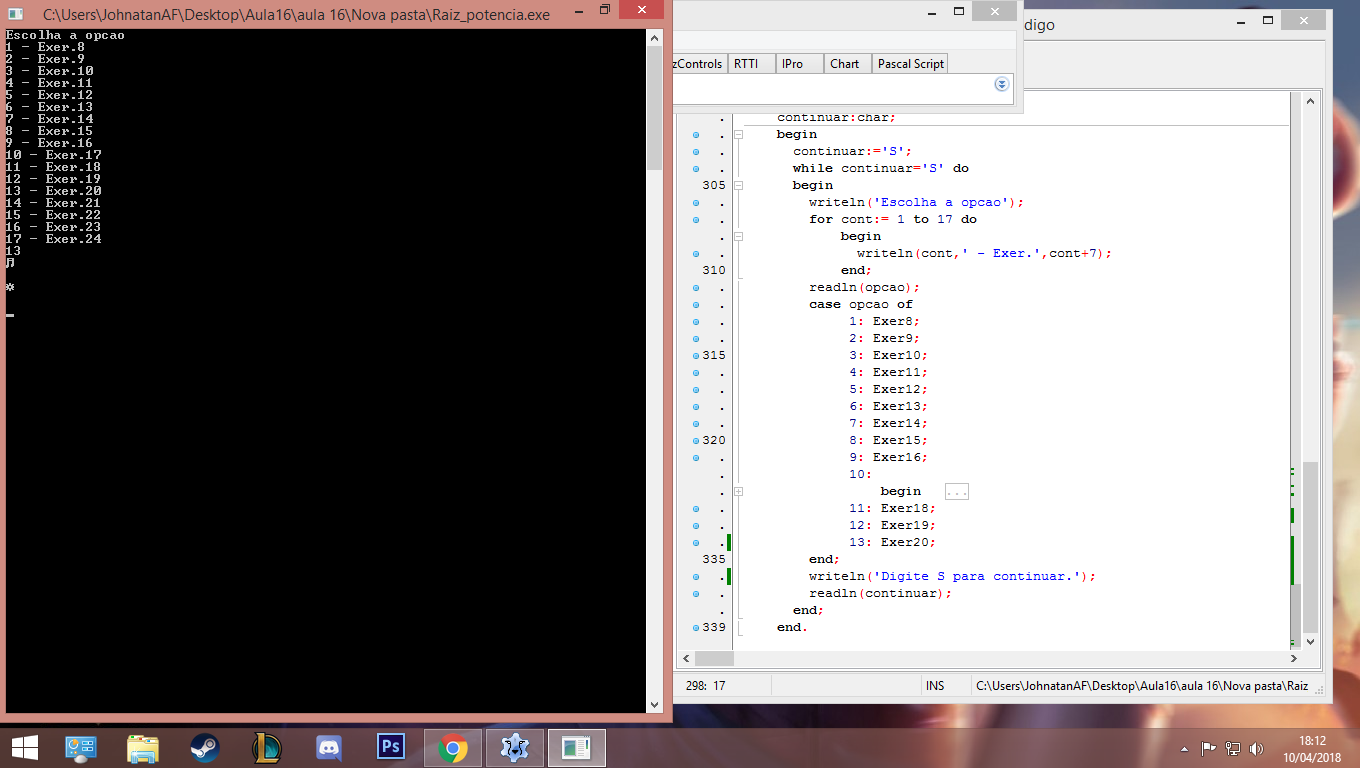The height and width of the screenshot is (768, 1360).
Task: Open the Action Center flag icon
Action: tap(1208, 748)
